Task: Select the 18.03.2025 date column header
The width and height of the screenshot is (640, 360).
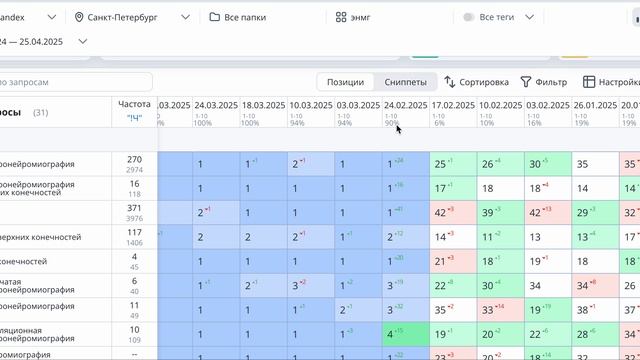Action: [263, 105]
